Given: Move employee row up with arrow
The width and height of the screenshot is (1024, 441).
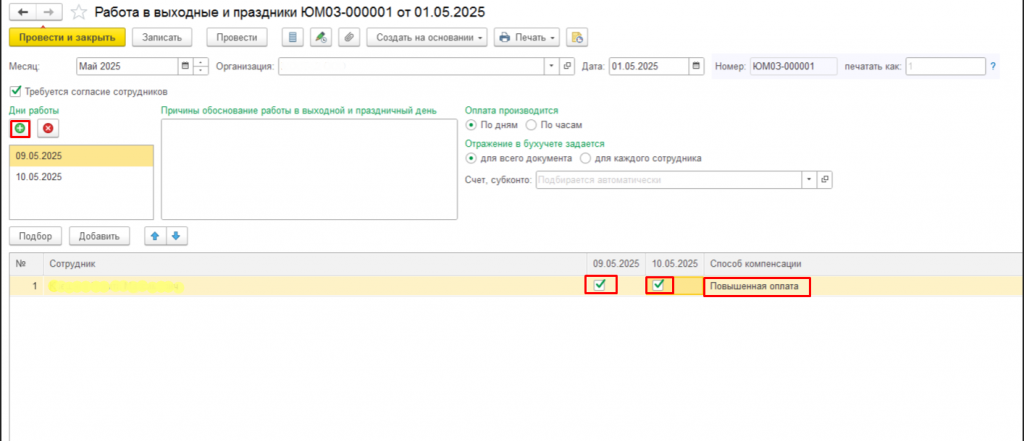Looking at the screenshot, I should (155, 237).
